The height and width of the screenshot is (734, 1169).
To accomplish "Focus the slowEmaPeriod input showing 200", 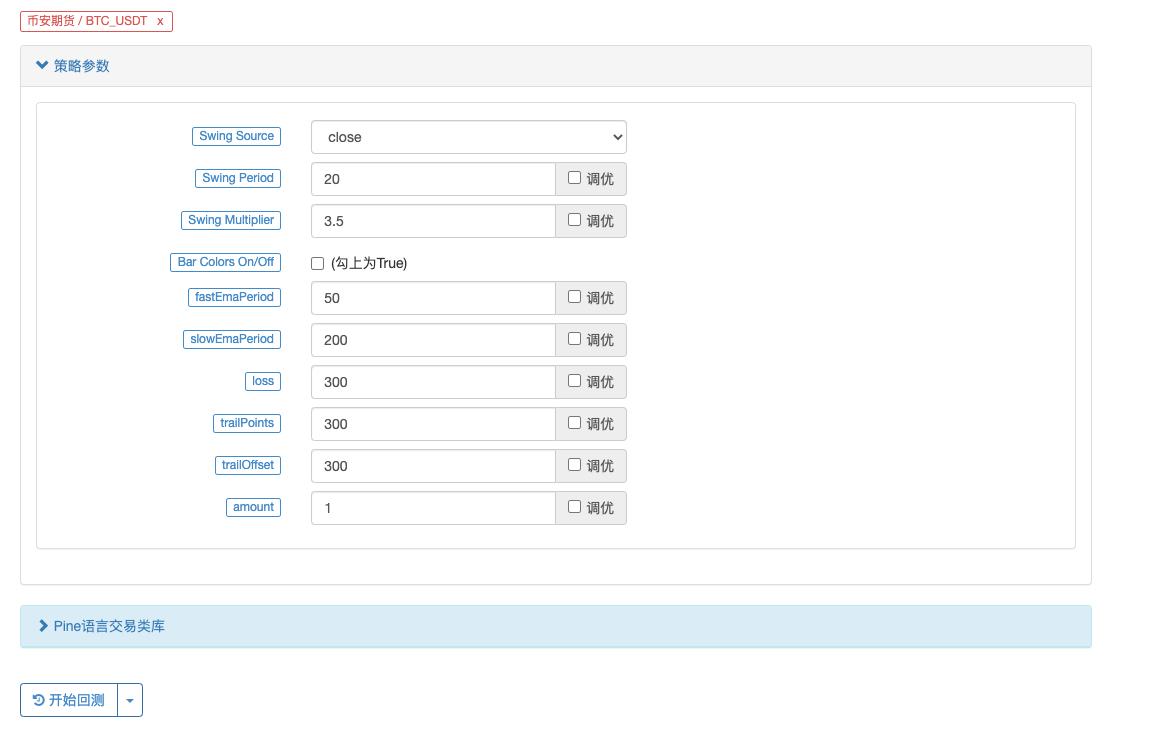I will tap(433, 340).
